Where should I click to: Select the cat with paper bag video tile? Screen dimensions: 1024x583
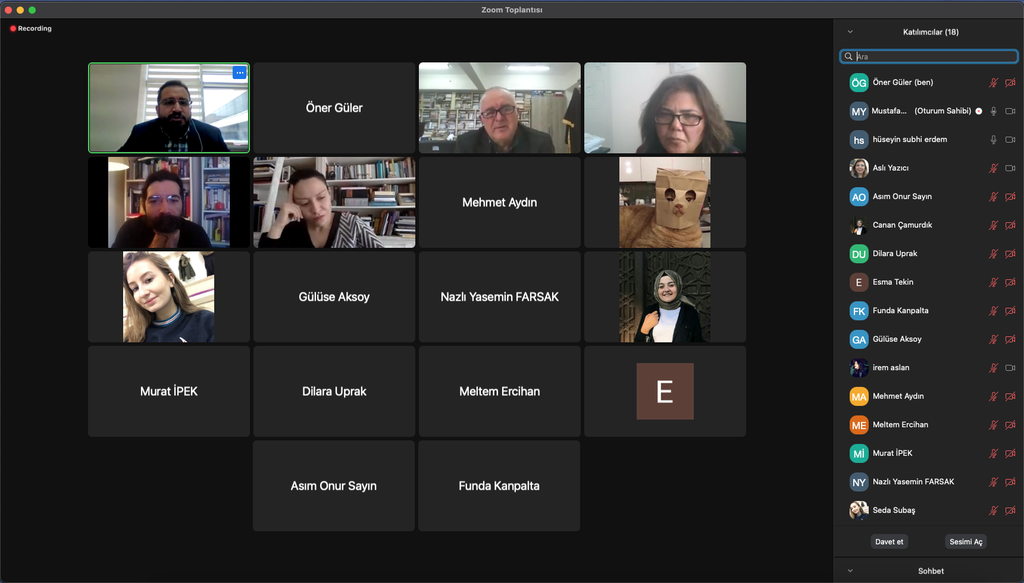point(665,202)
